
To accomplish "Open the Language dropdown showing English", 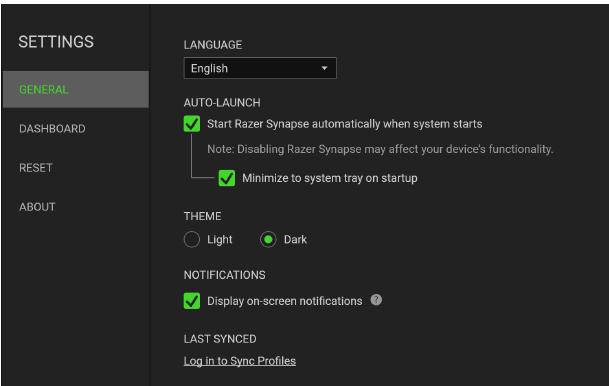I will [x=260, y=68].
